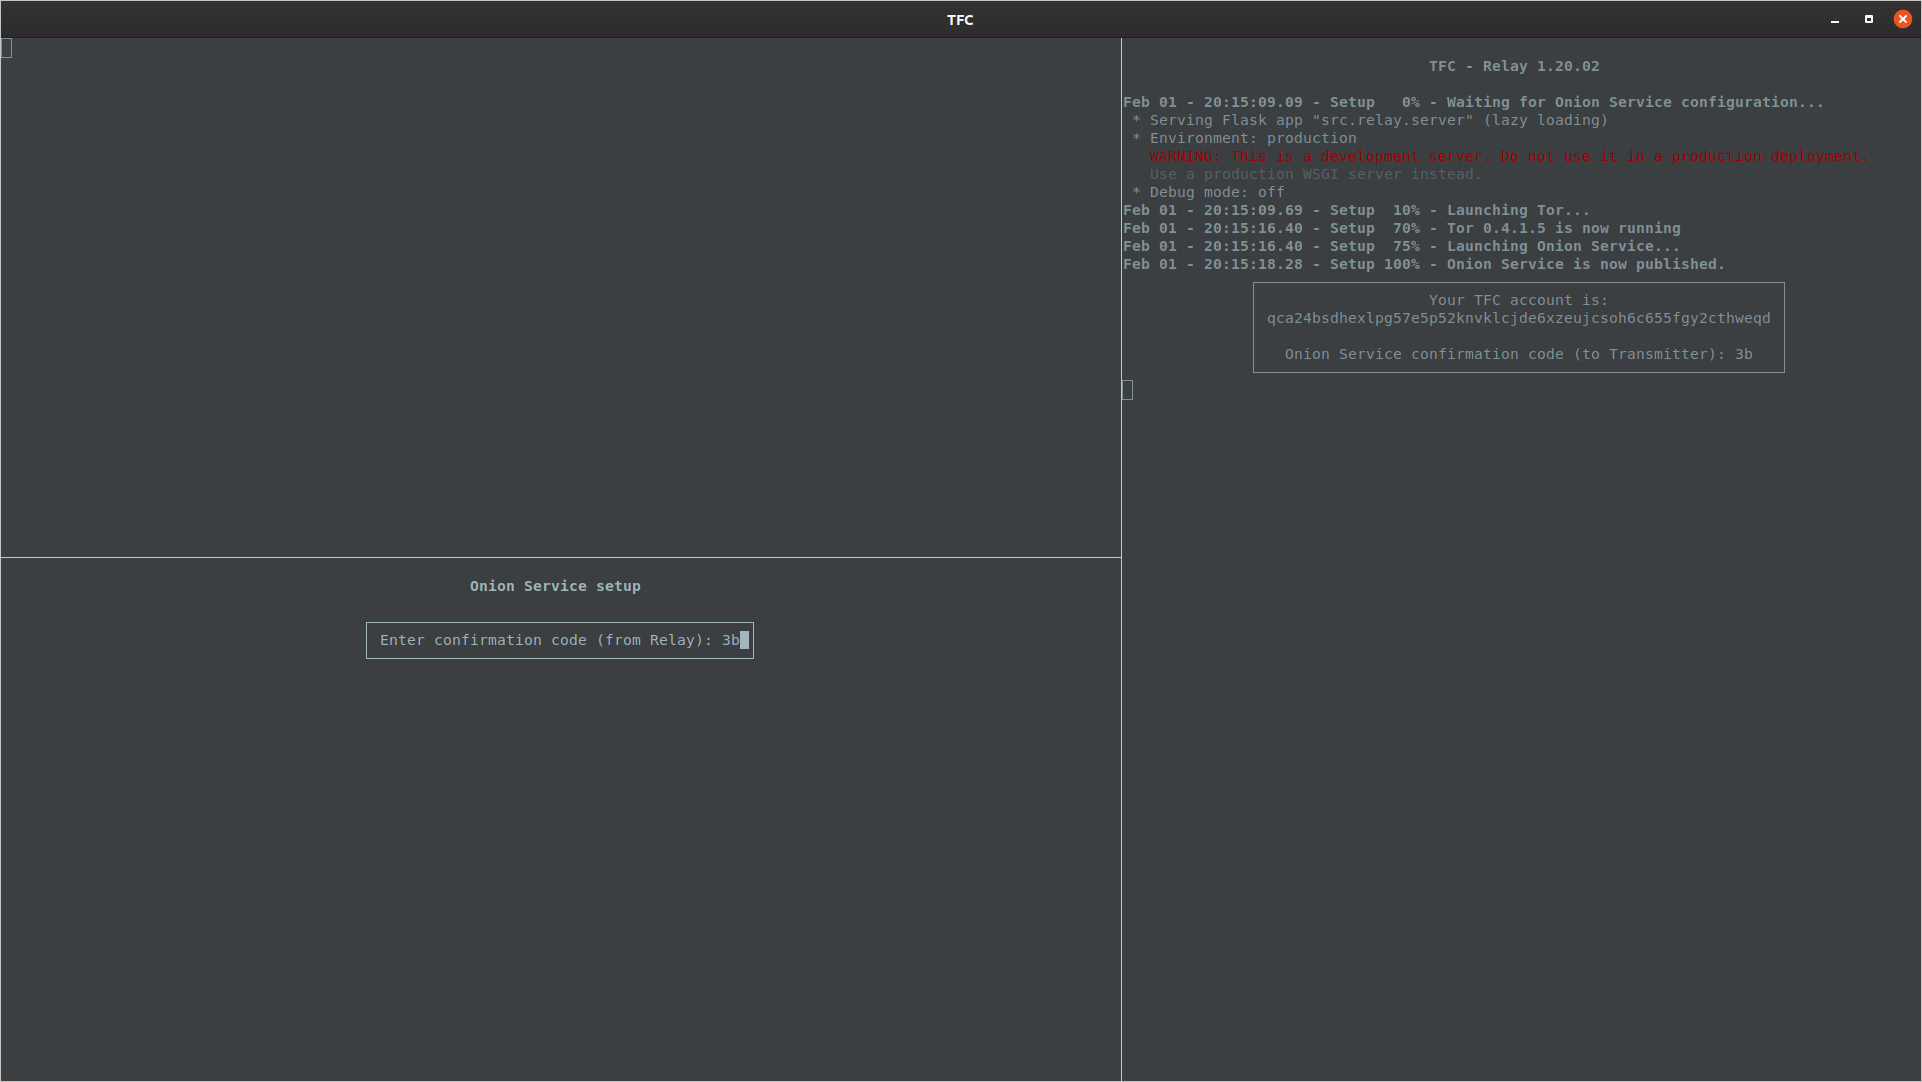Click the 'Serving Flask app' line
This screenshot has width=1922, height=1082.
(1370, 121)
